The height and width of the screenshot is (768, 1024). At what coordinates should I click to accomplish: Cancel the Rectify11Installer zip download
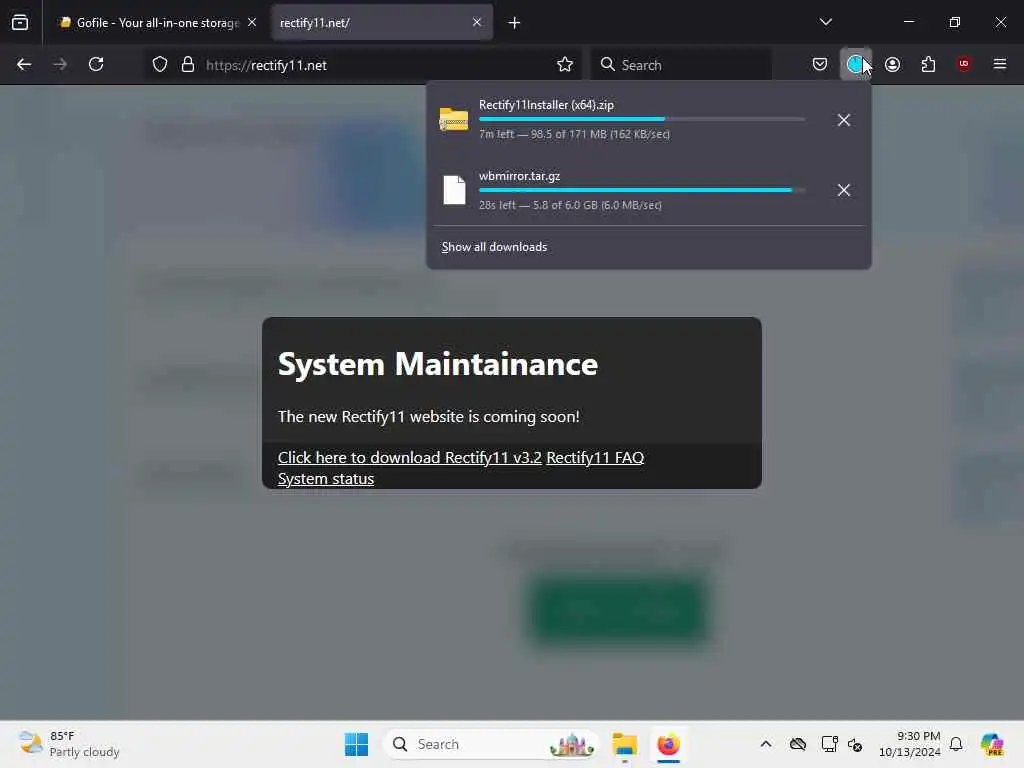(x=844, y=120)
